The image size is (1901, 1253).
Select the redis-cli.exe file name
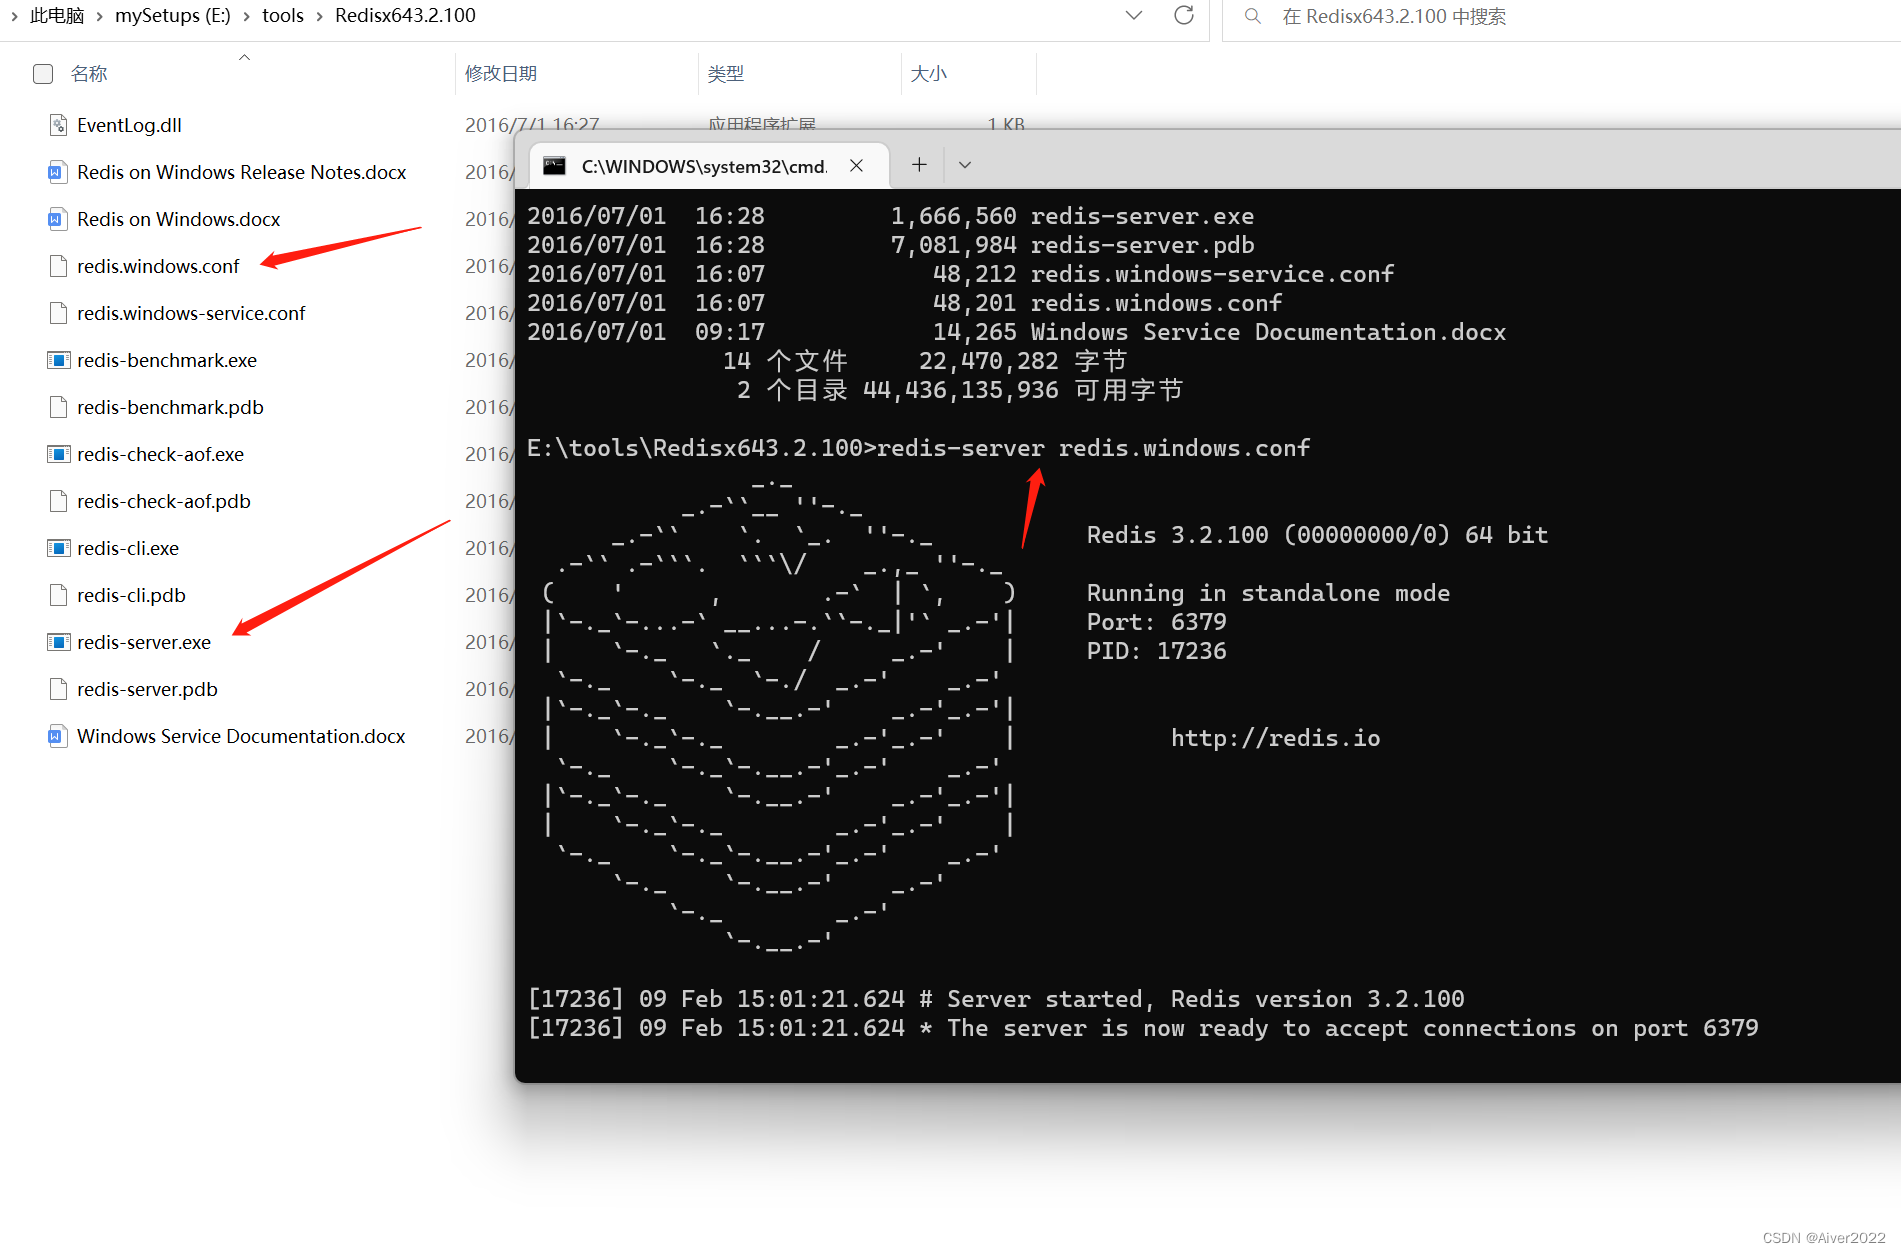point(128,548)
